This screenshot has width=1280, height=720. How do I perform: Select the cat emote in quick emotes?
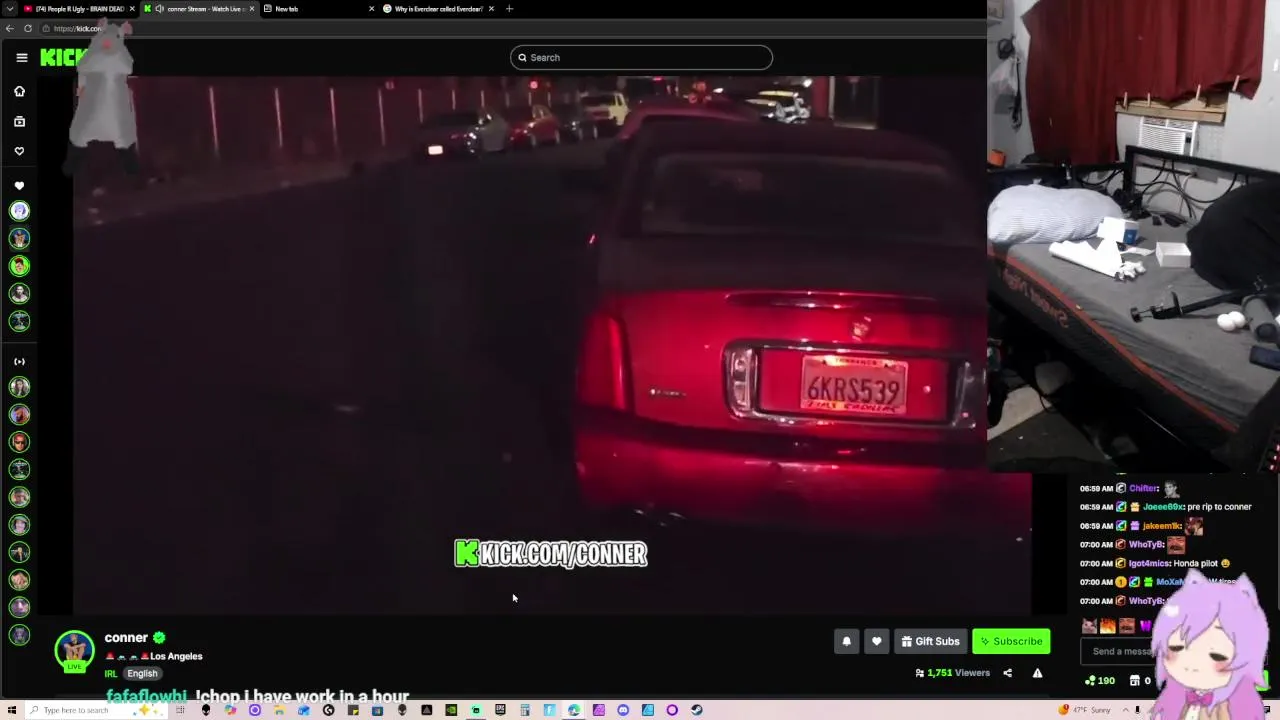coord(1089,626)
